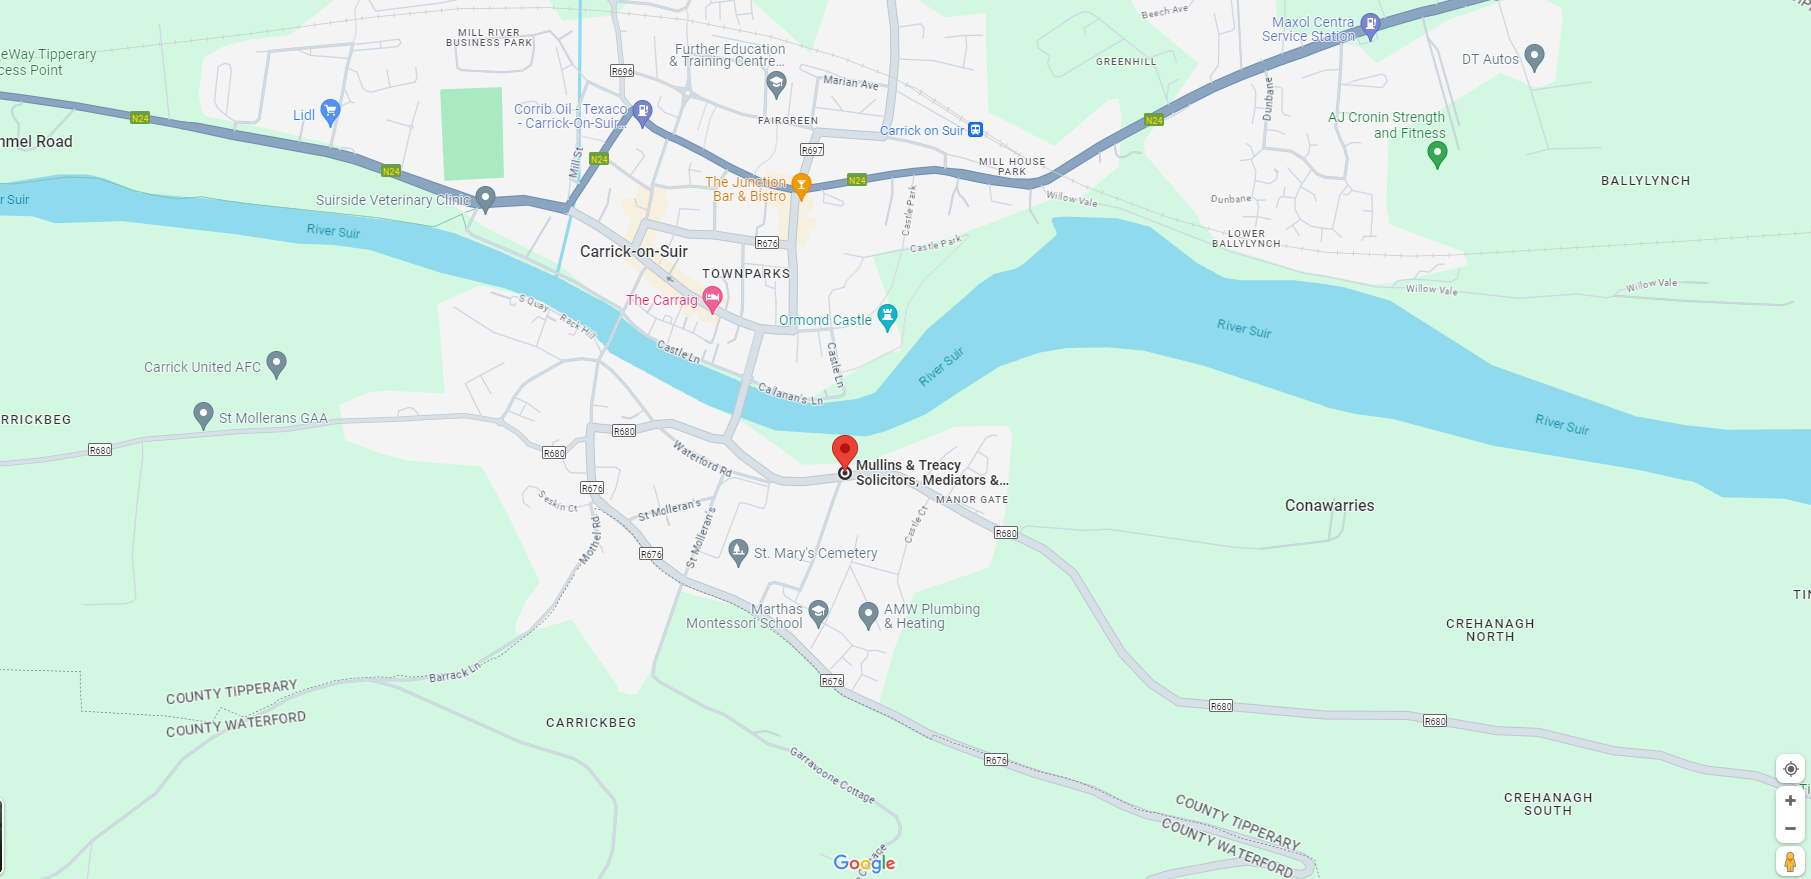Screen dimensions: 1811x879
Task: Select the AJ Cronin Strength and Fitness pin
Action: point(1437,154)
